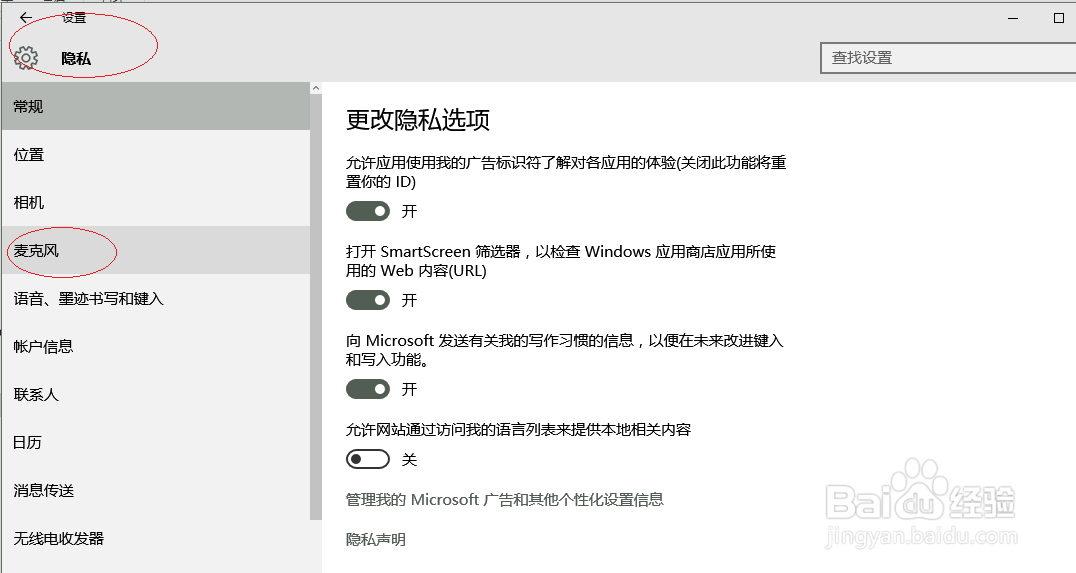Click the sidebar scroll-up arrow
Image resolution: width=1076 pixels, height=573 pixels.
(316, 88)
